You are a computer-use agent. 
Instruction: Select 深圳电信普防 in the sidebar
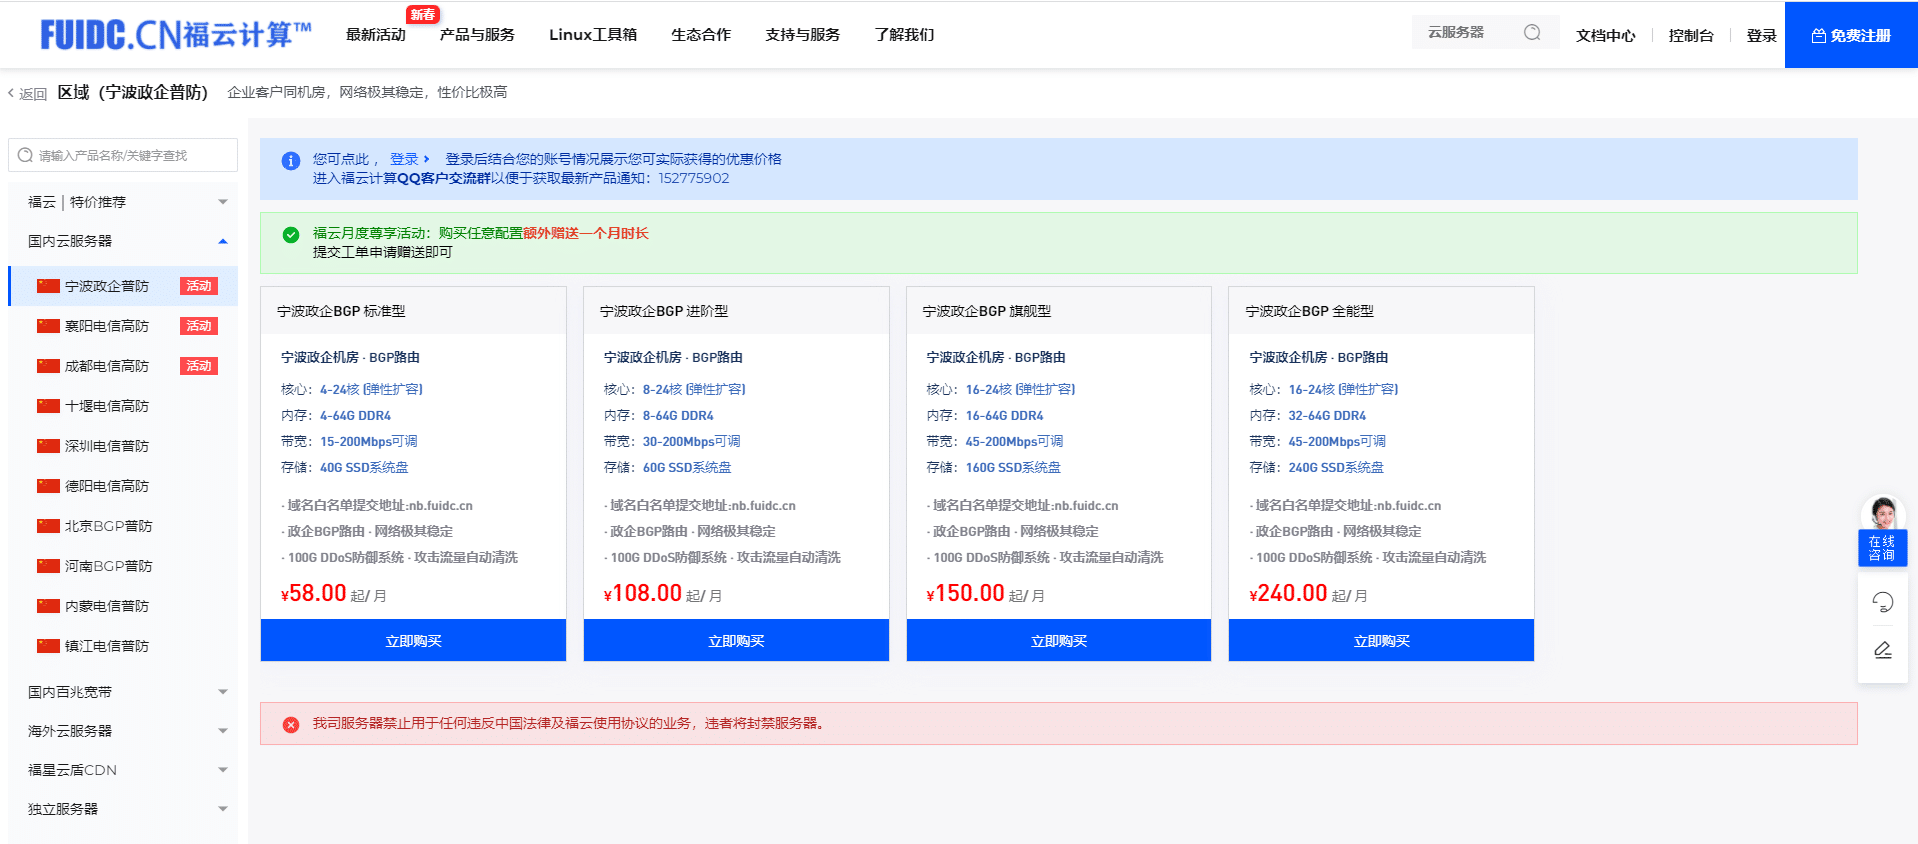point(106,446)
